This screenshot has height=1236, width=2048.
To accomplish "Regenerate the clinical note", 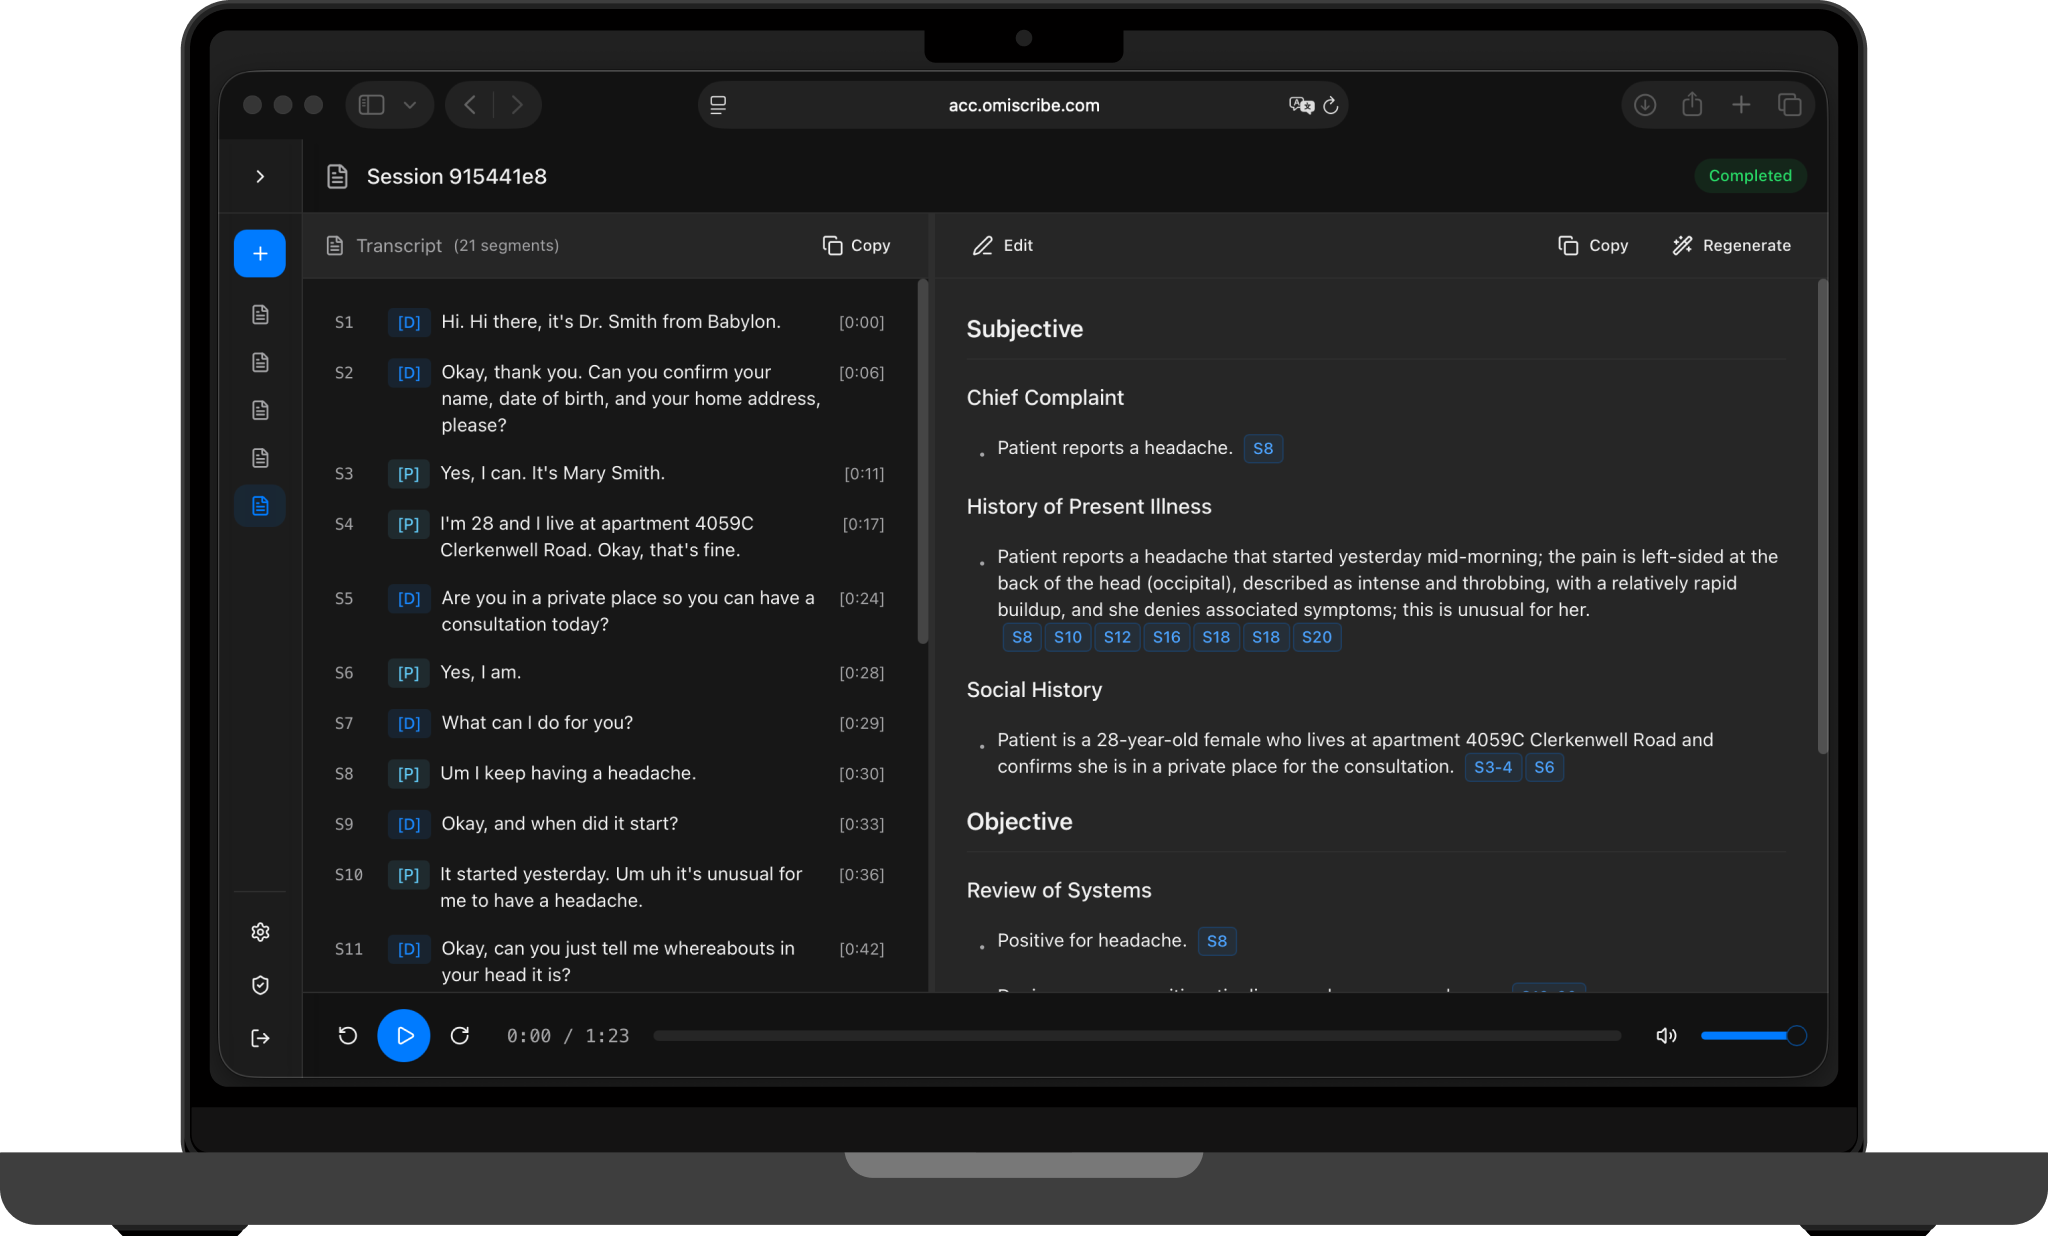I will coord(1731,245).
